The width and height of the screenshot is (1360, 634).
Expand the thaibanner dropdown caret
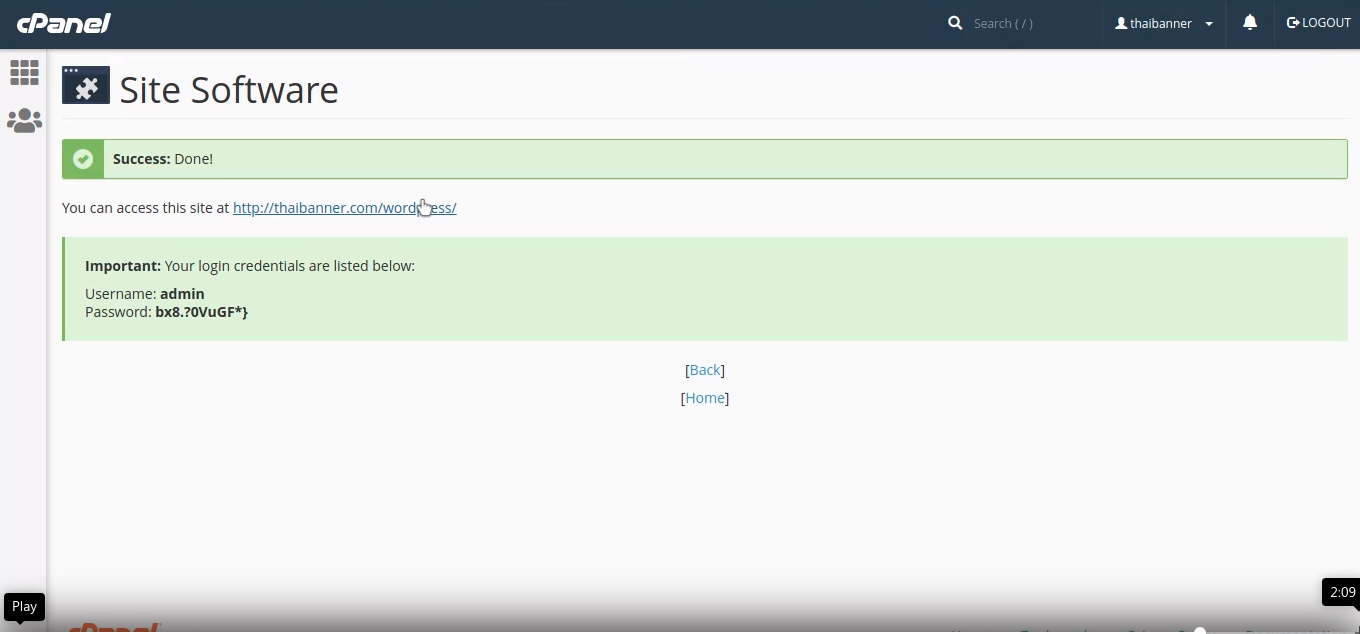pos(1209,24)
